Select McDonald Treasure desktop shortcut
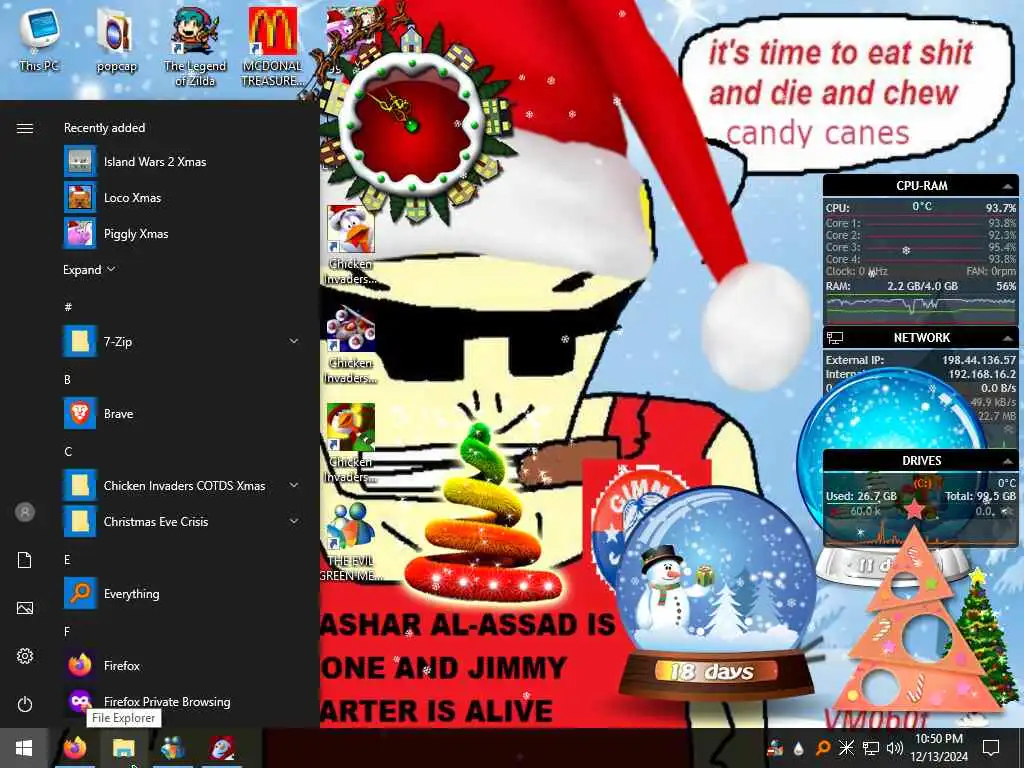The width and height of the screenshot is (1024, 768). 272,47
